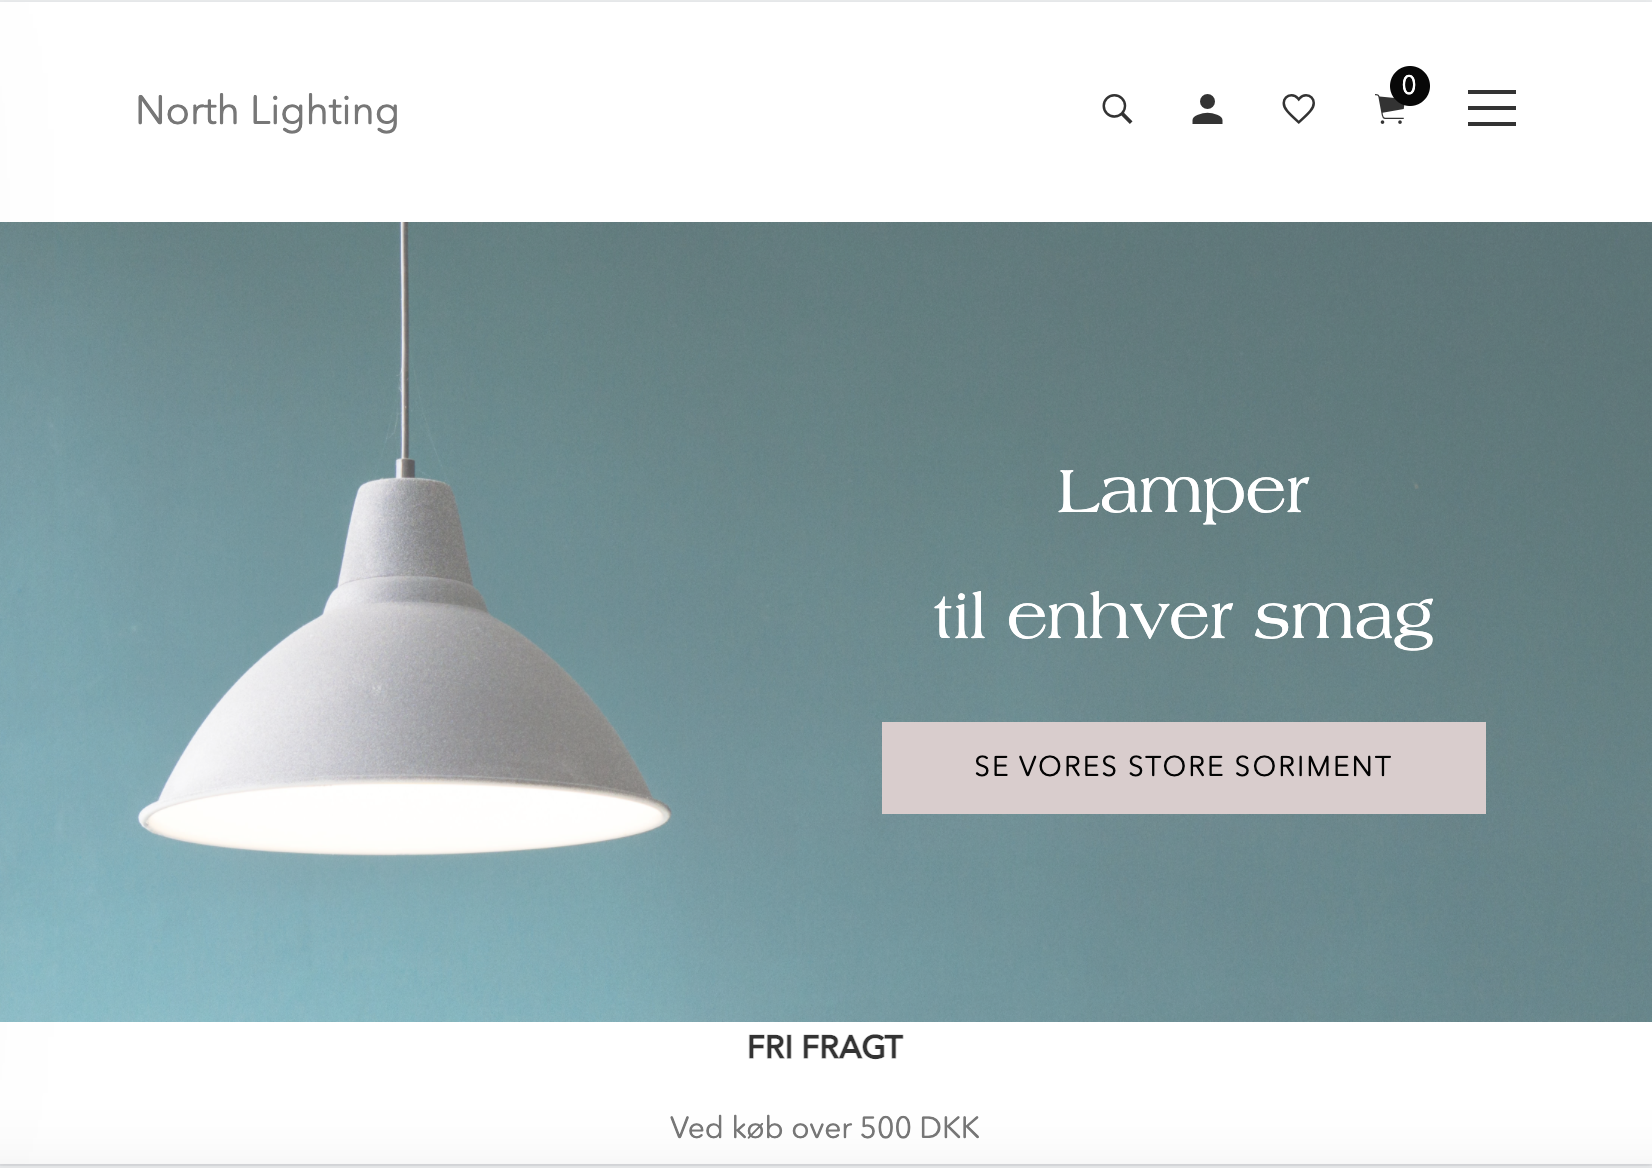Click the cart item count badge
This screenshot has width=1652, height=1168.
pos(1409,86)
